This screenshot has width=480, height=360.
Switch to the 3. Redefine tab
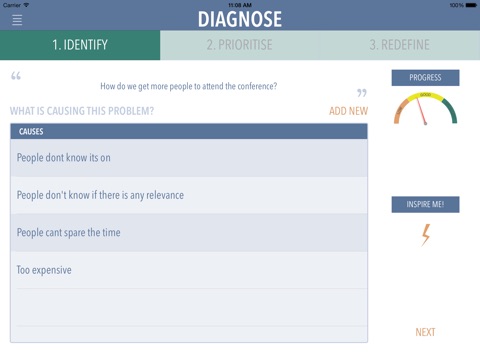(400, 45)
